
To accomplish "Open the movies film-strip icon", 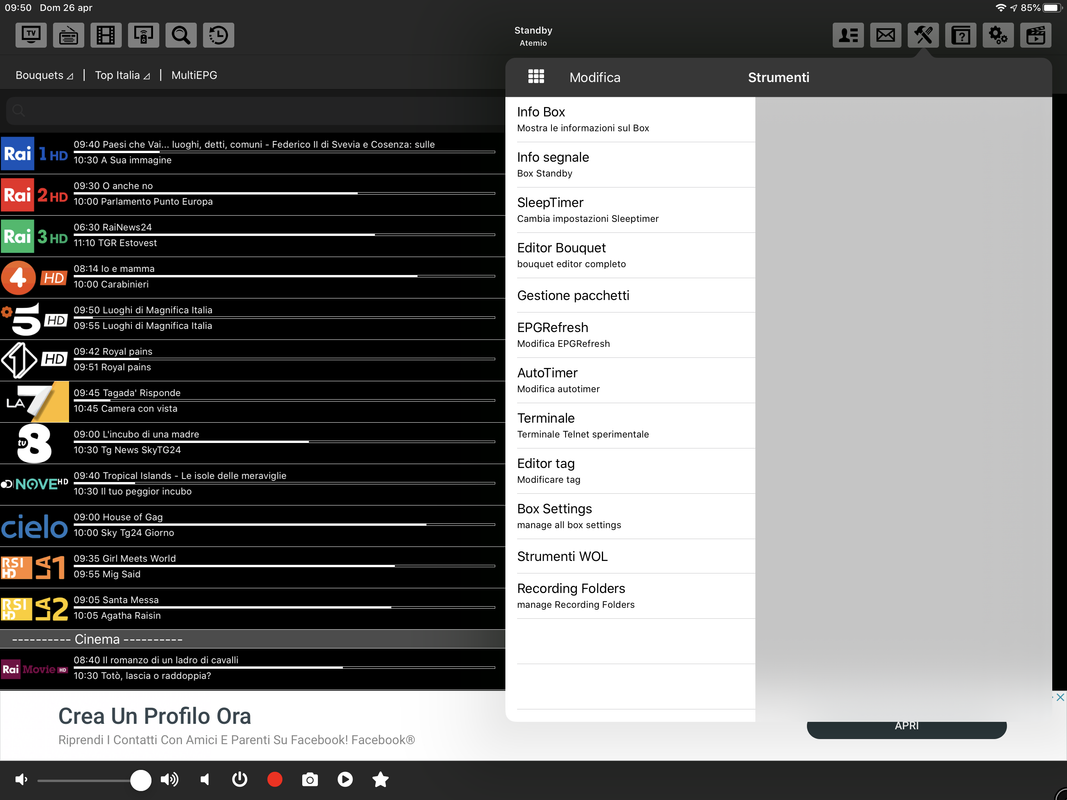I will pos(106,35).
